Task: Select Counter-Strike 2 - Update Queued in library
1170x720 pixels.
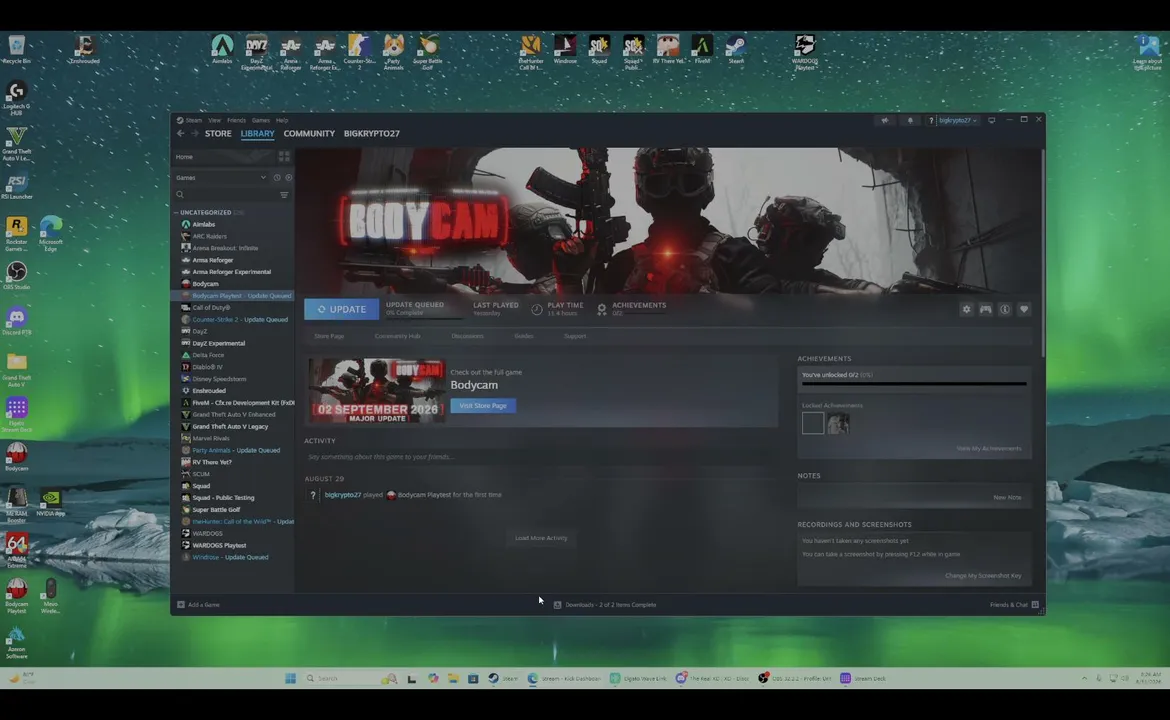Action: pos(240,319)
